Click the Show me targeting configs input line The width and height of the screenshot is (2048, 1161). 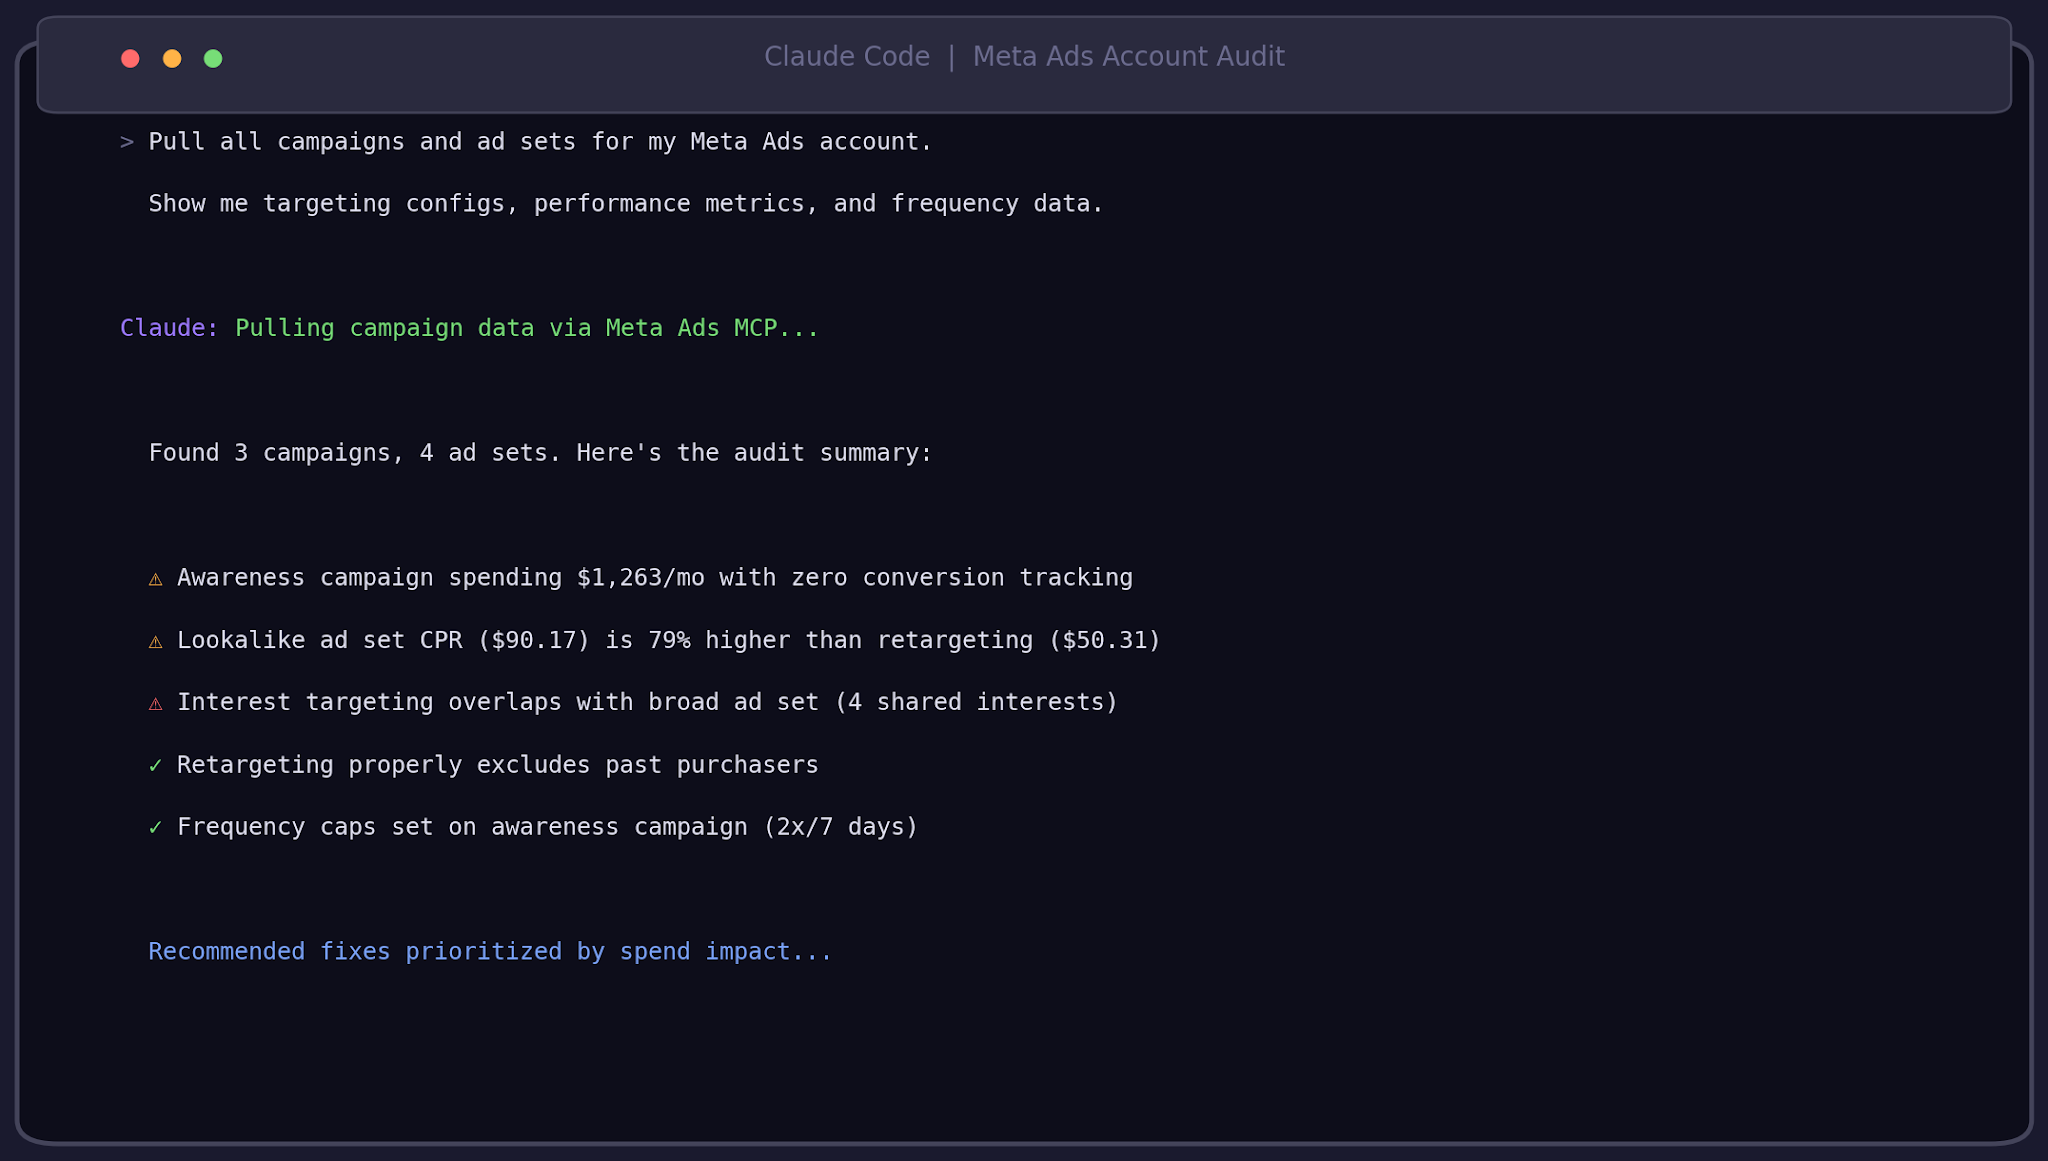pos(626,203)
